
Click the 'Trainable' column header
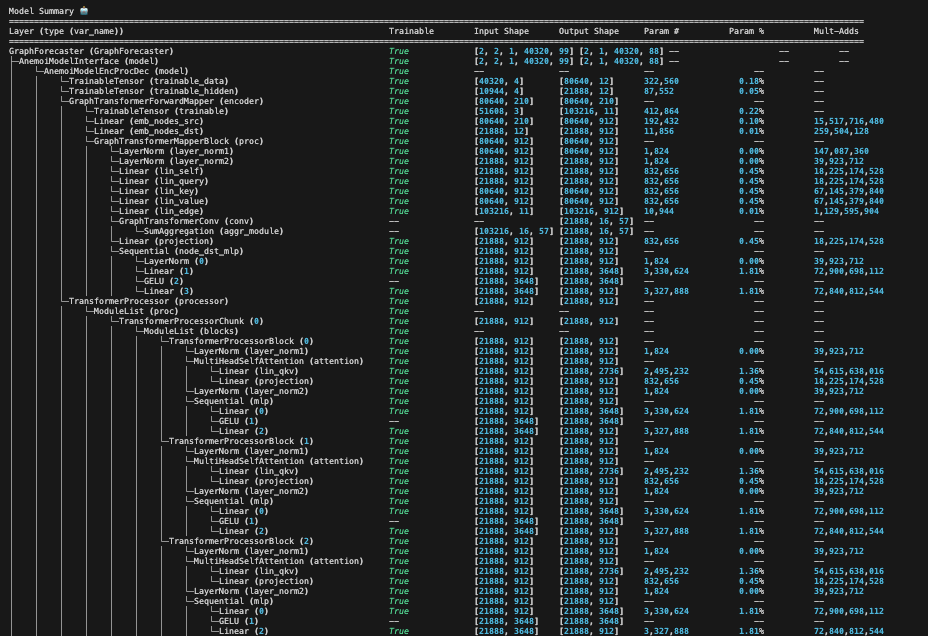[x=411, y=31]
